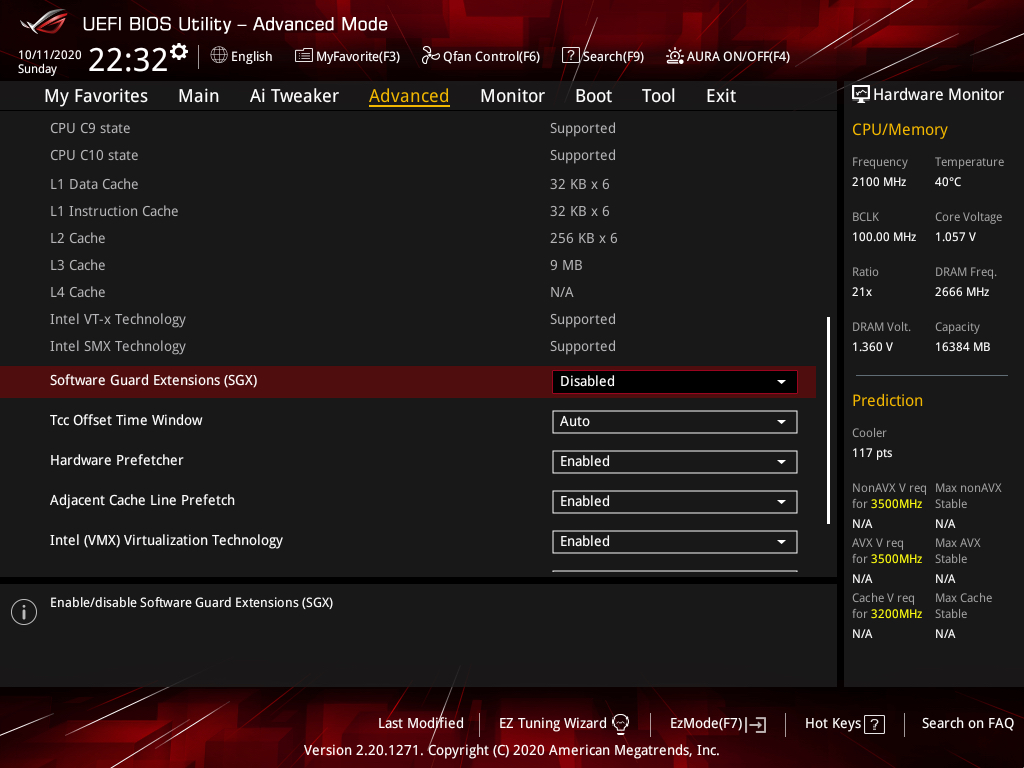Switch to the Main tab

click(x=199, y=96)
